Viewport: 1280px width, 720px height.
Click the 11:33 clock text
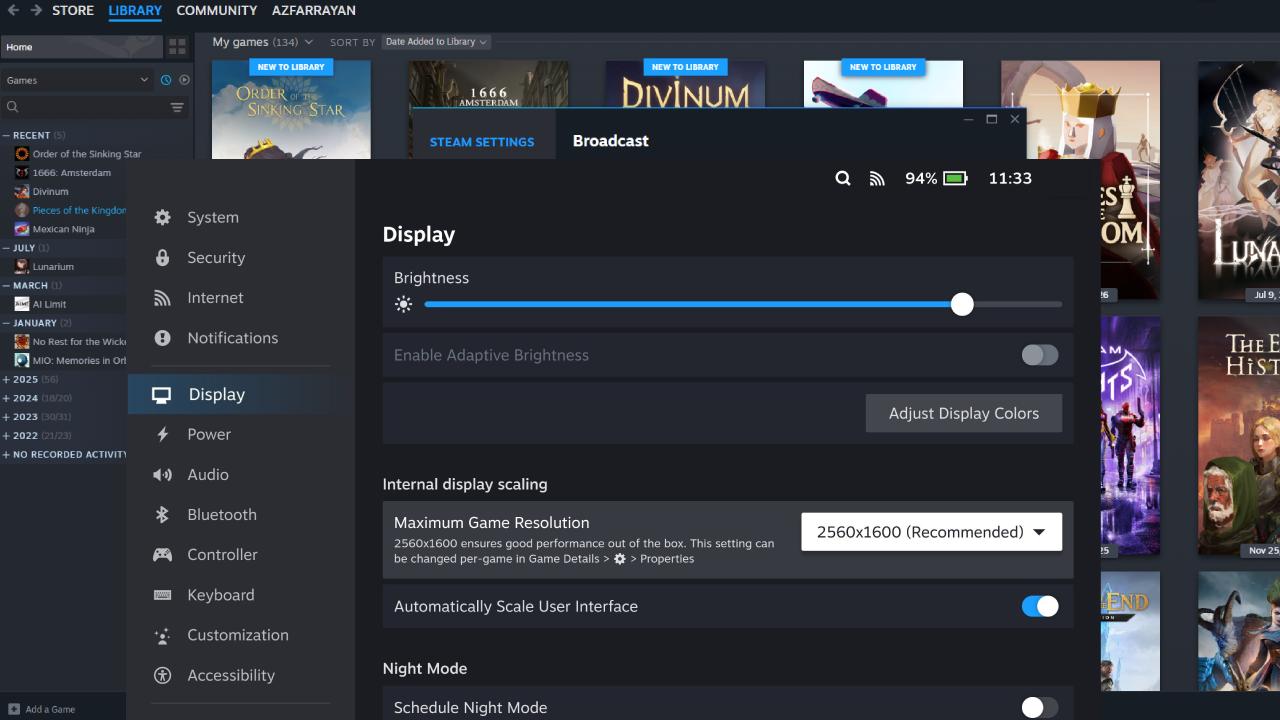tap(1010, 178)
